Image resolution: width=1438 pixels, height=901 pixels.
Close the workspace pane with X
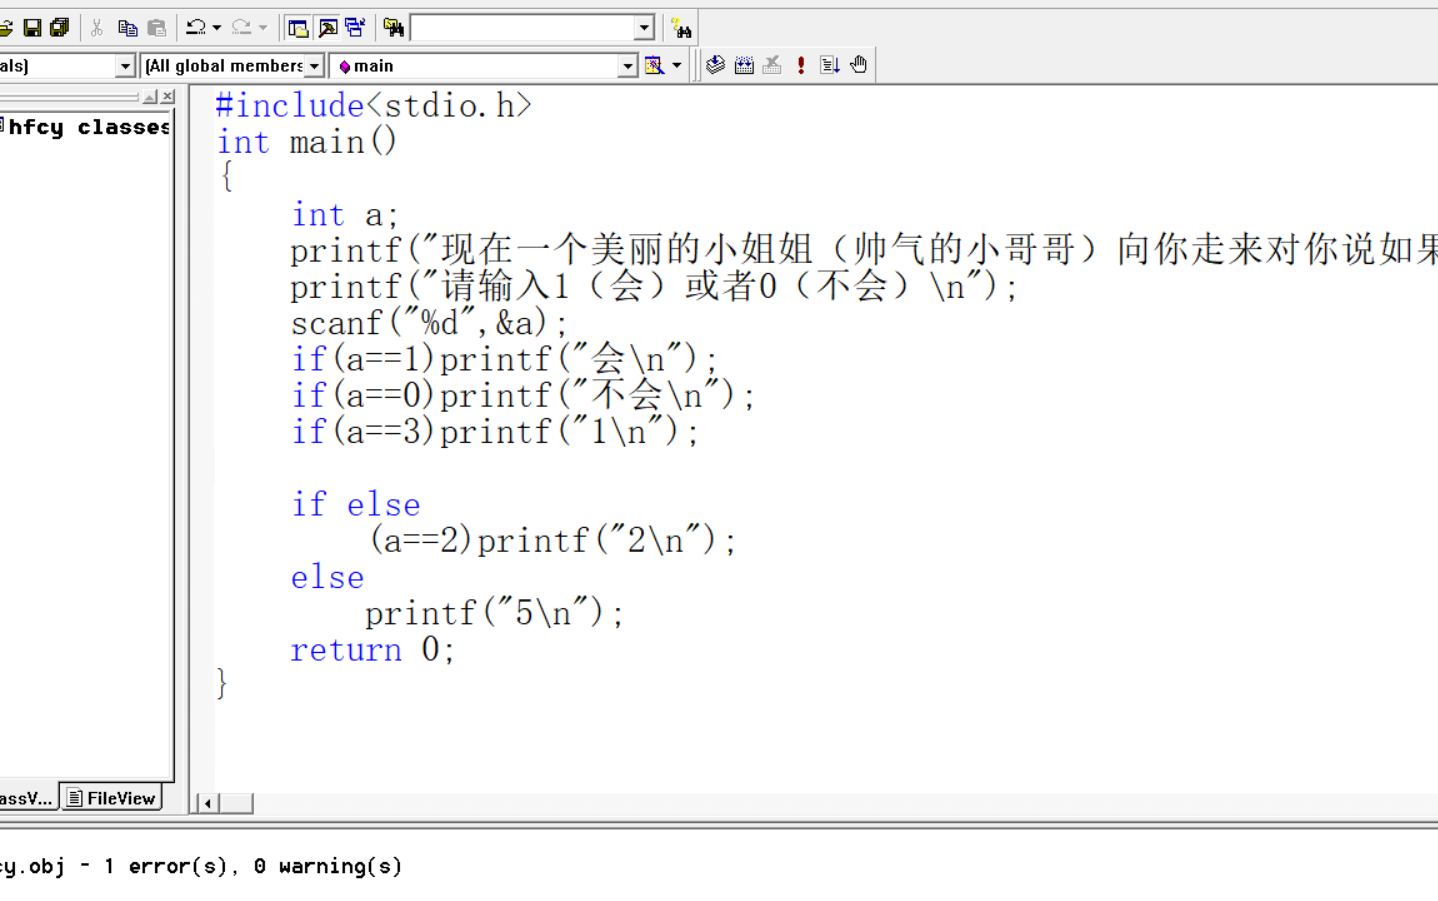coord(168,97)
